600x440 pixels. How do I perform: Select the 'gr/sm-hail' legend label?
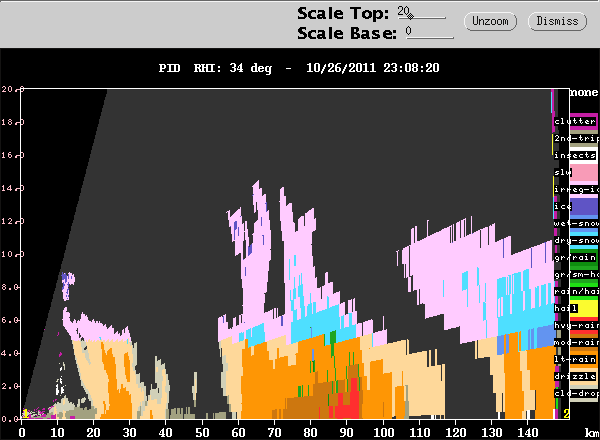(576, 274)
